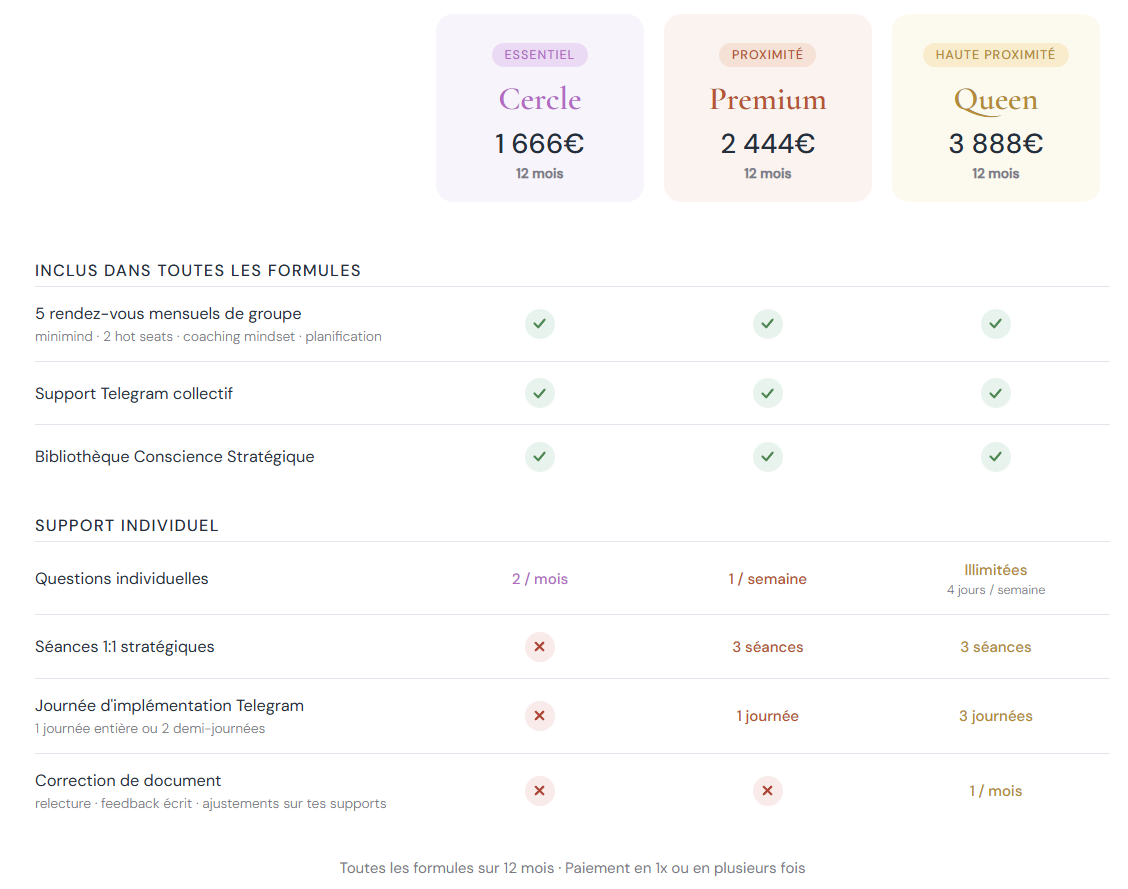The height and width of the screenshot is (889, 1128).
Task: Select the PROXIMITÉ badge label
Action: pyautogui.click(x=768, y=55)
